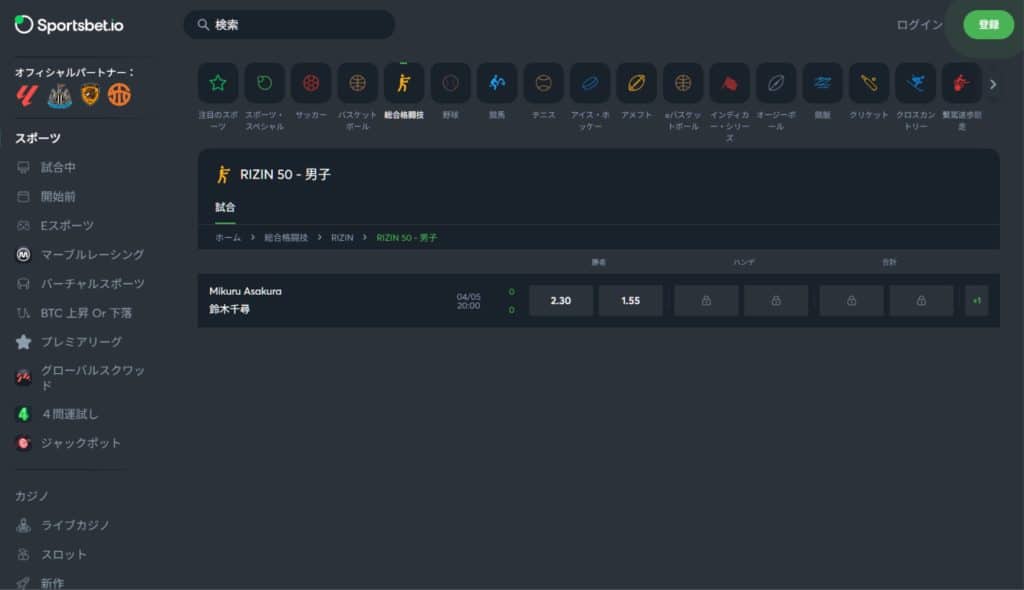Select the eBasketball icon
This screenshot has width=1024, height=590.
[683, 83]
